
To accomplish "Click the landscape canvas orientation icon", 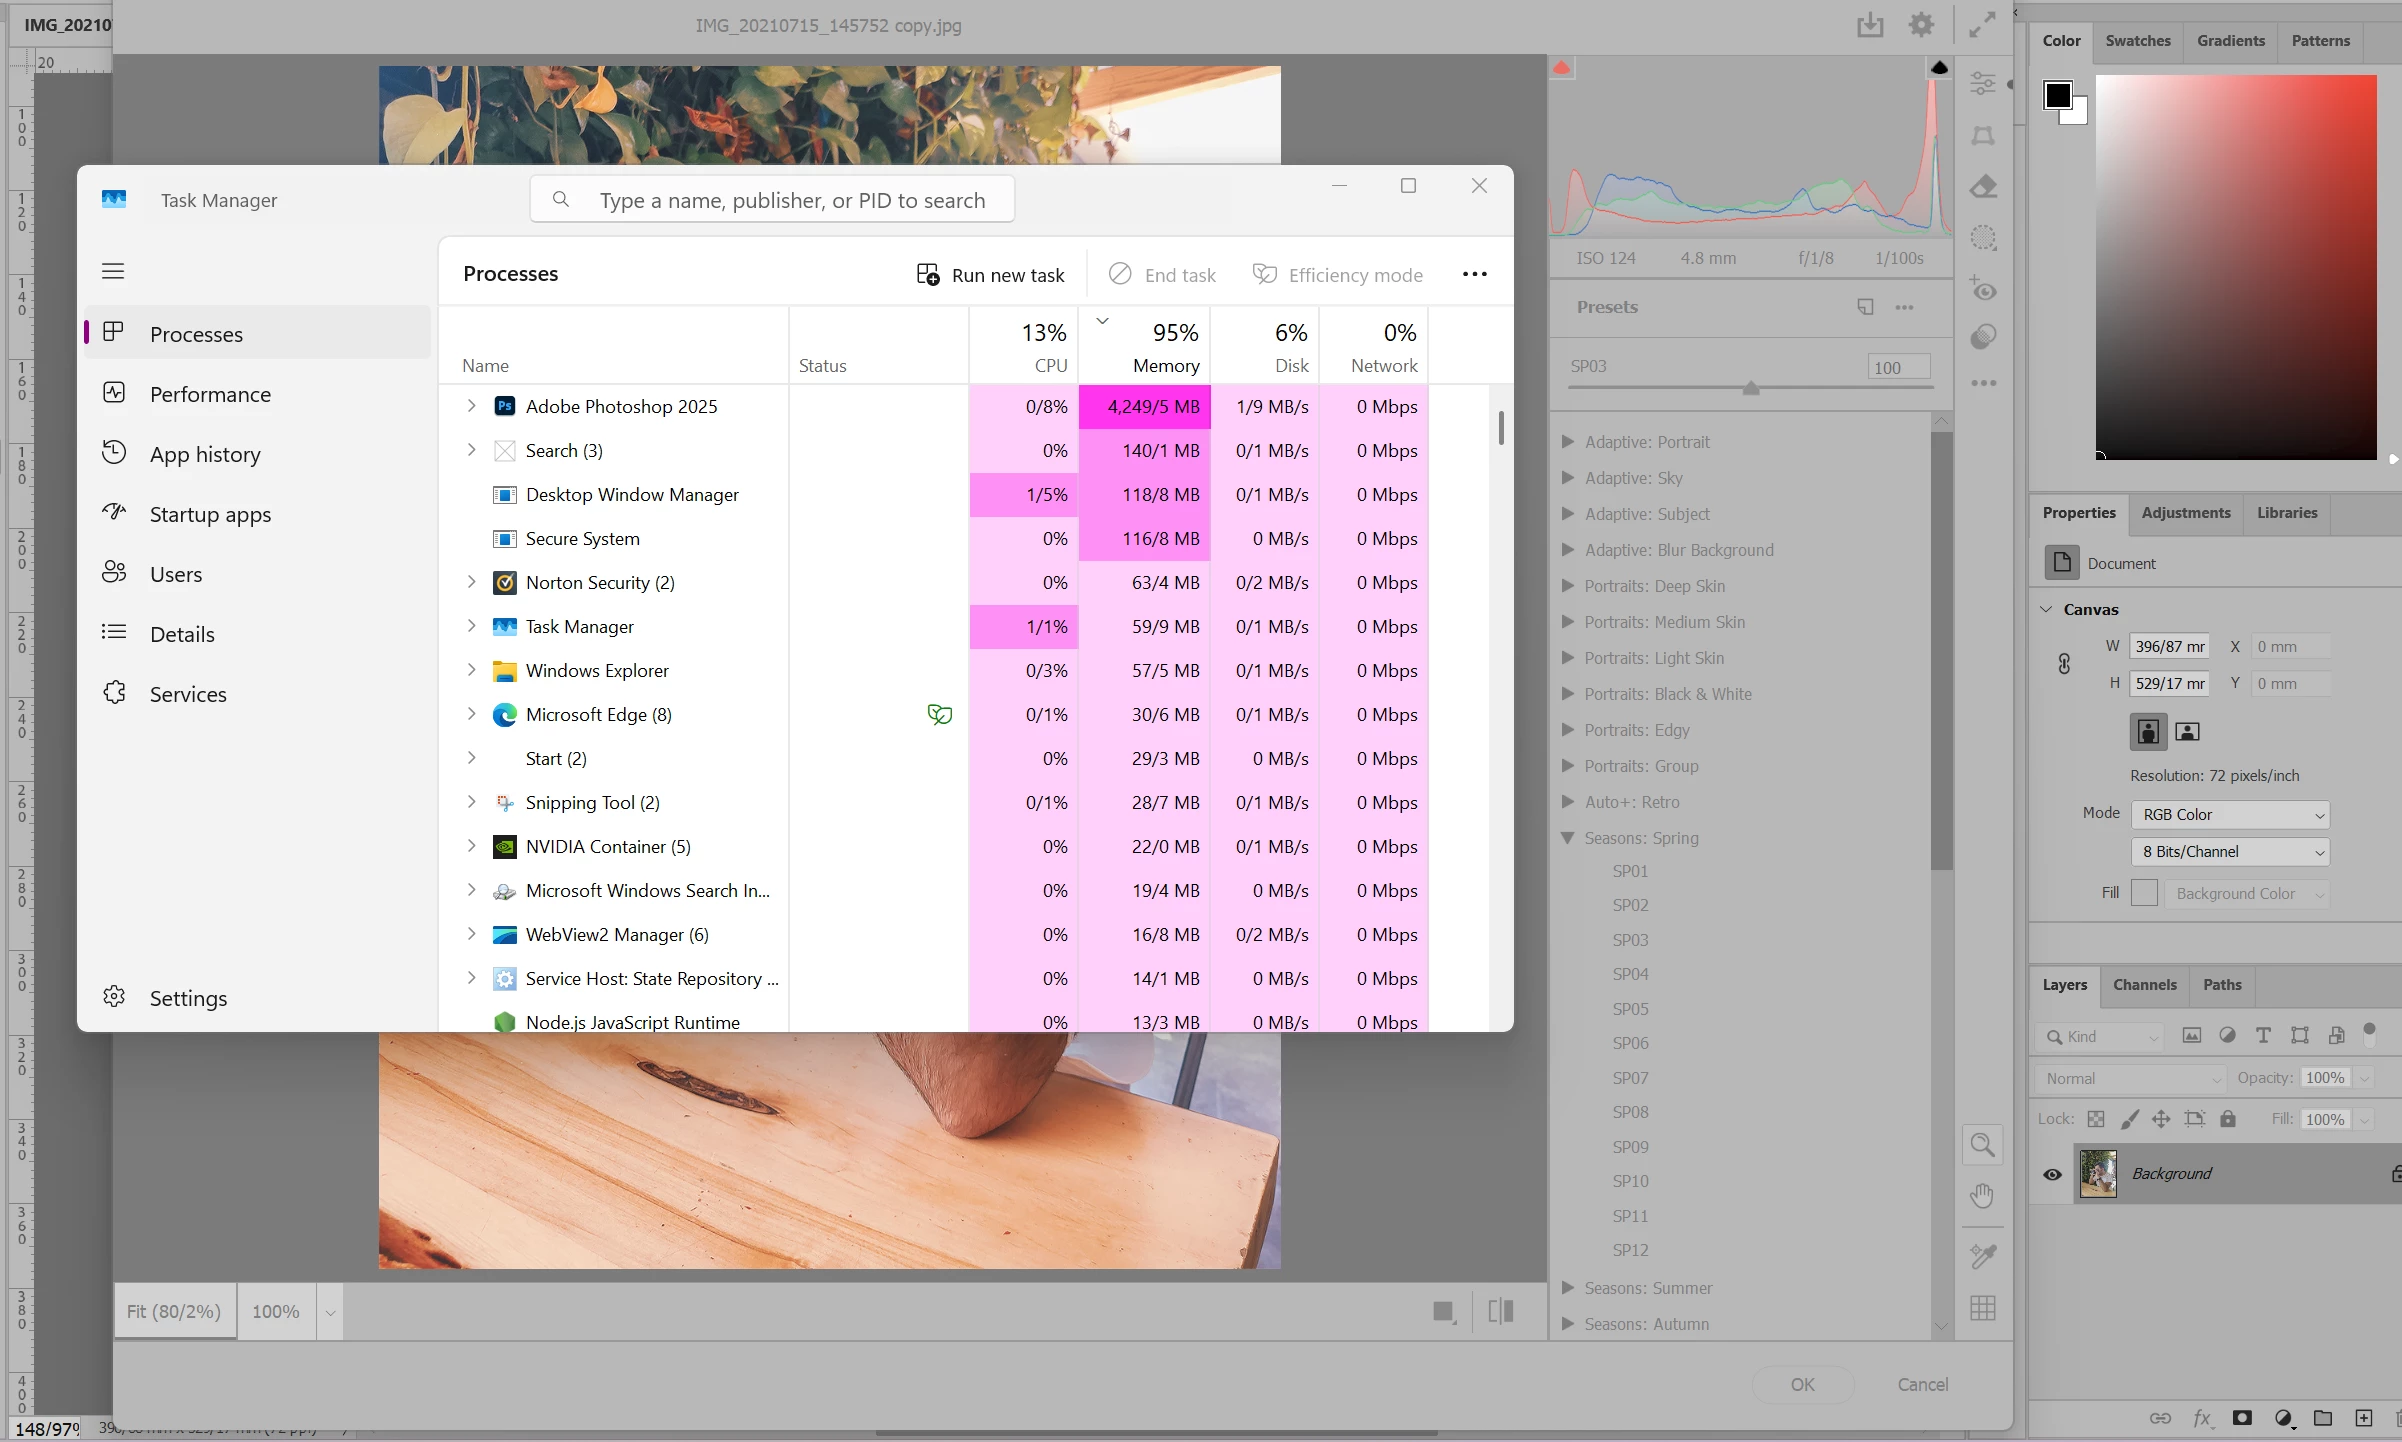I will pos(2187,732).
